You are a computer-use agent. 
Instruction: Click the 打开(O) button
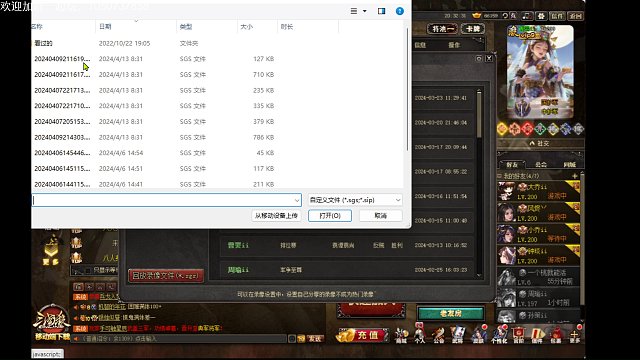pyautogui.click(x=330, y=216)
